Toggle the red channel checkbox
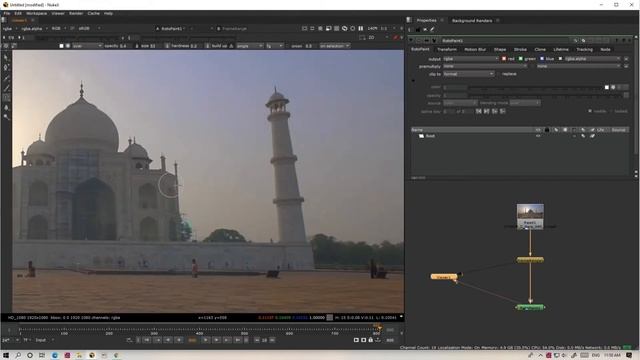 (504, 59)
